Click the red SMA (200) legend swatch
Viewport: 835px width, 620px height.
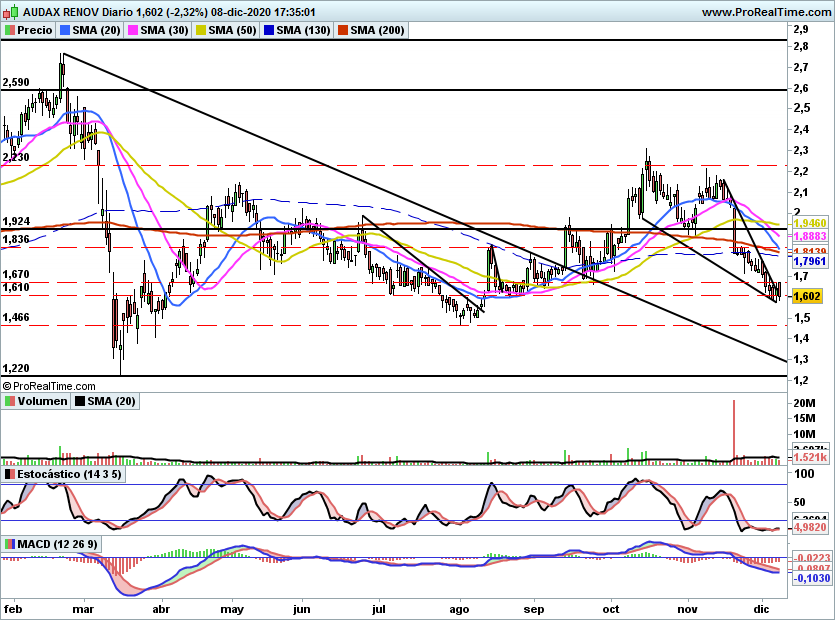point(343,30)
